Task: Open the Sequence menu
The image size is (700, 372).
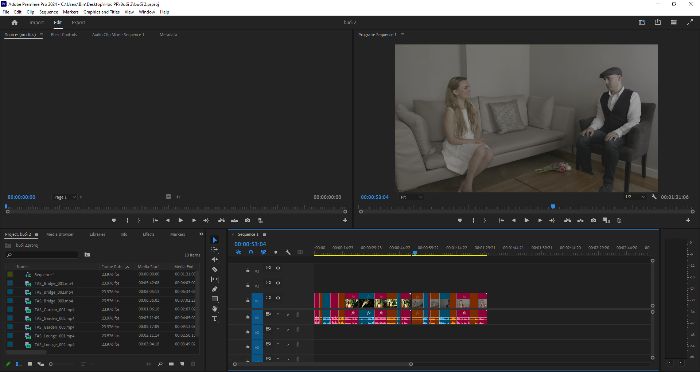Action: point(49,12)
